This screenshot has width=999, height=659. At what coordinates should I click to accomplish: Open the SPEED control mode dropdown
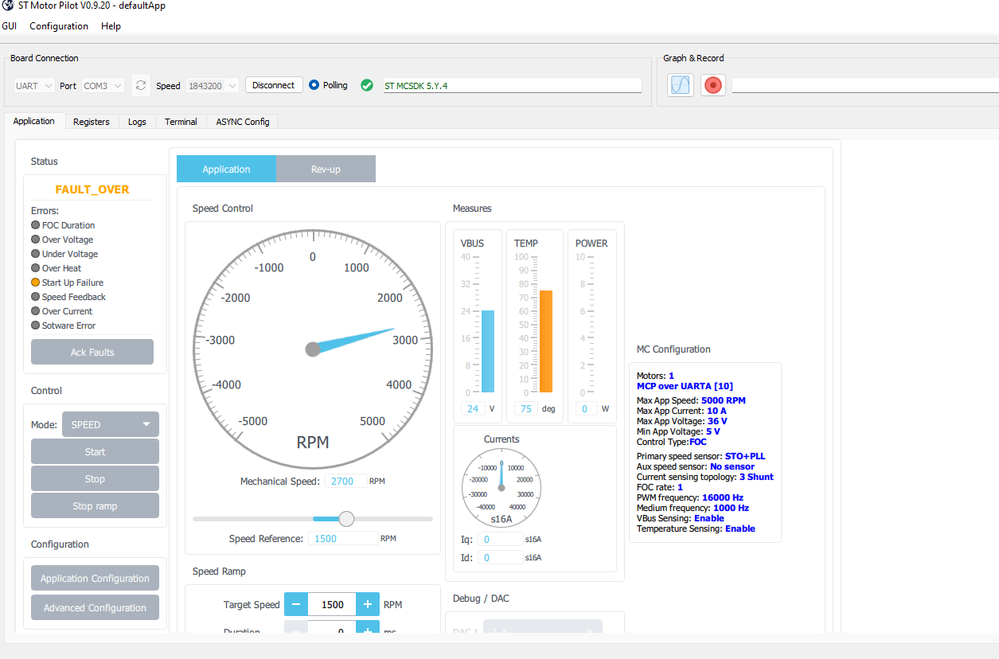tap(110, 424)
